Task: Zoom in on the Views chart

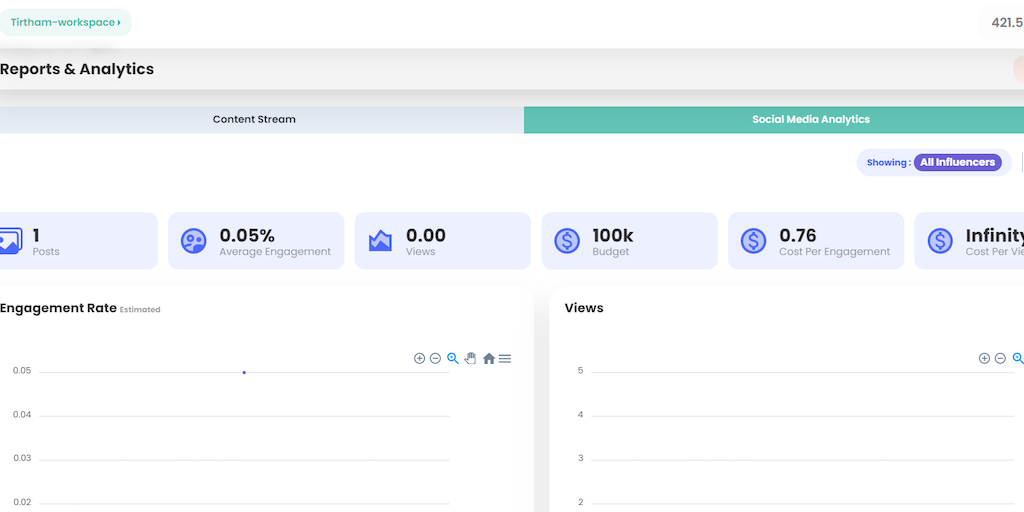Action: (x=984, y=358)
